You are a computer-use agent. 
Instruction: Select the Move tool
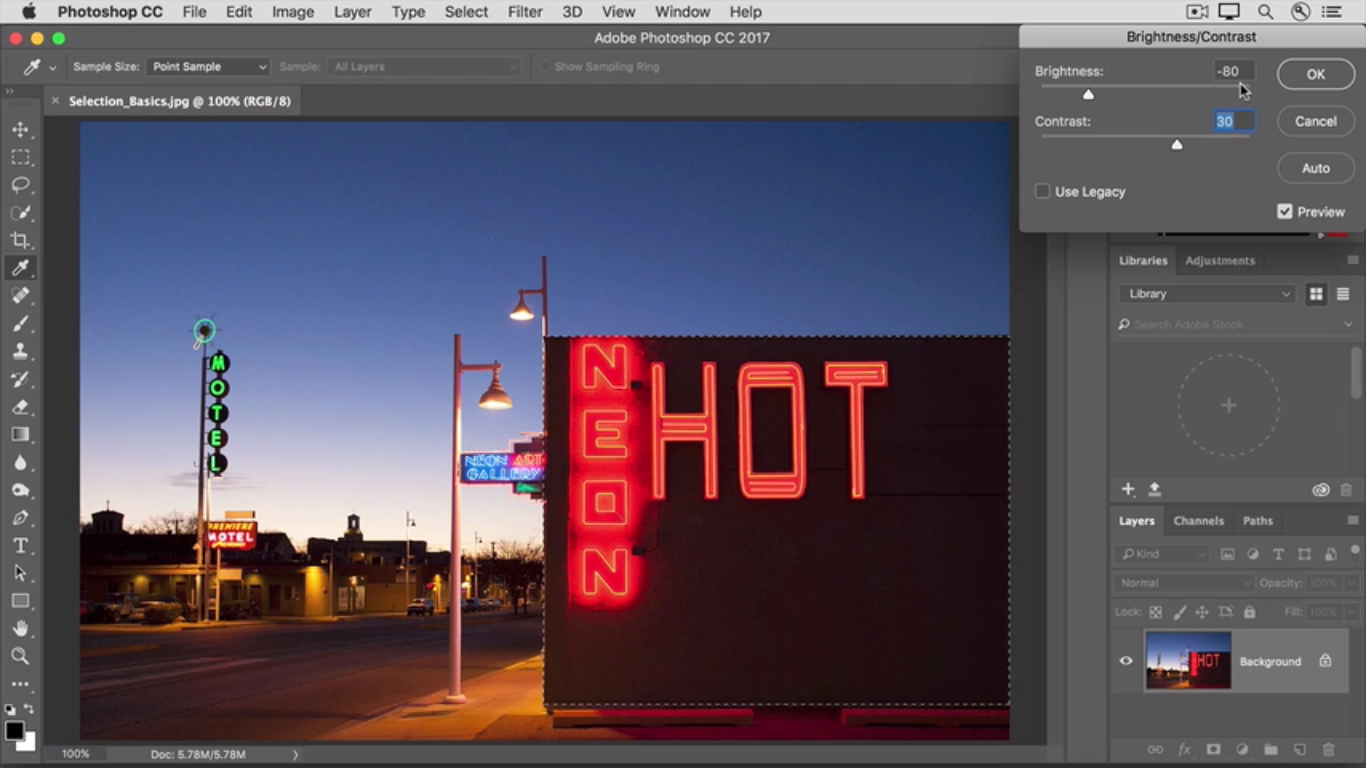tap(20, 130)
